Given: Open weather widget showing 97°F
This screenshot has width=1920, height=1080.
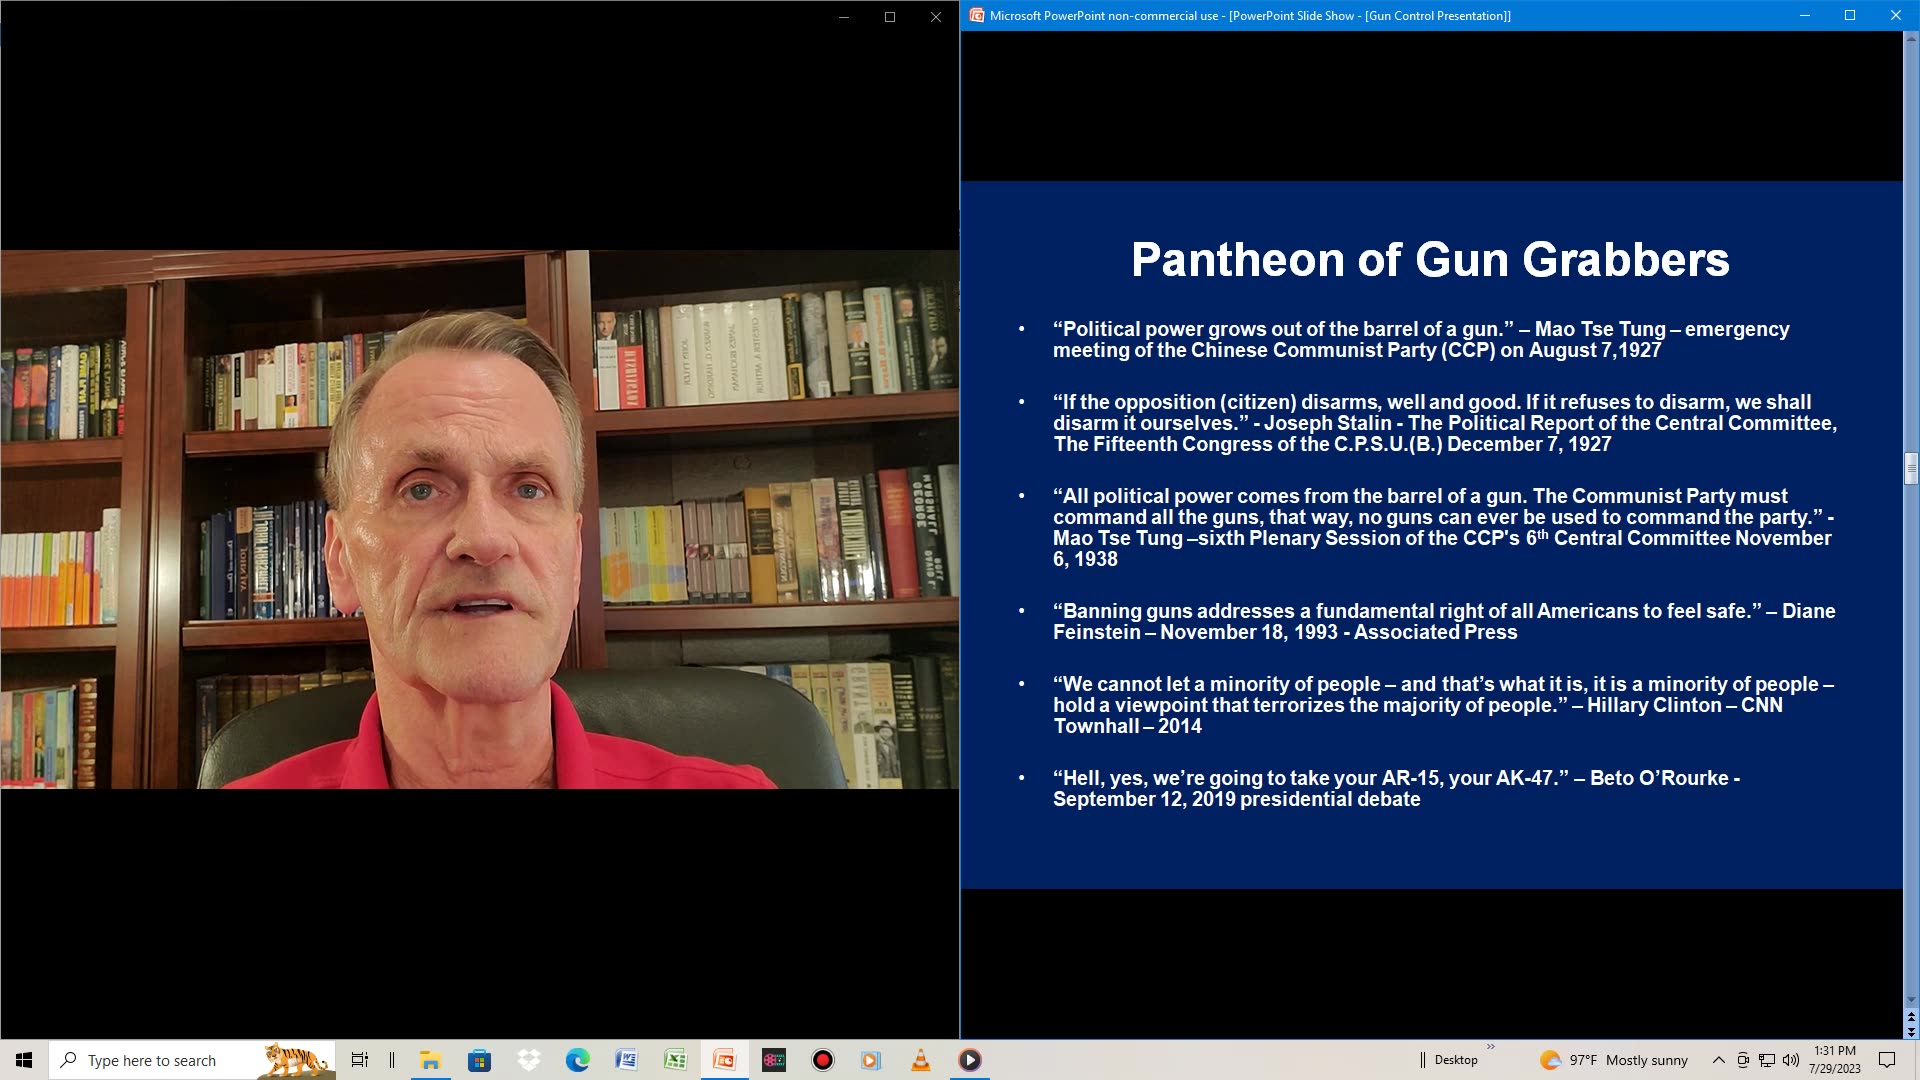Looking at the screenshot, I should tap(1614, 1060).
